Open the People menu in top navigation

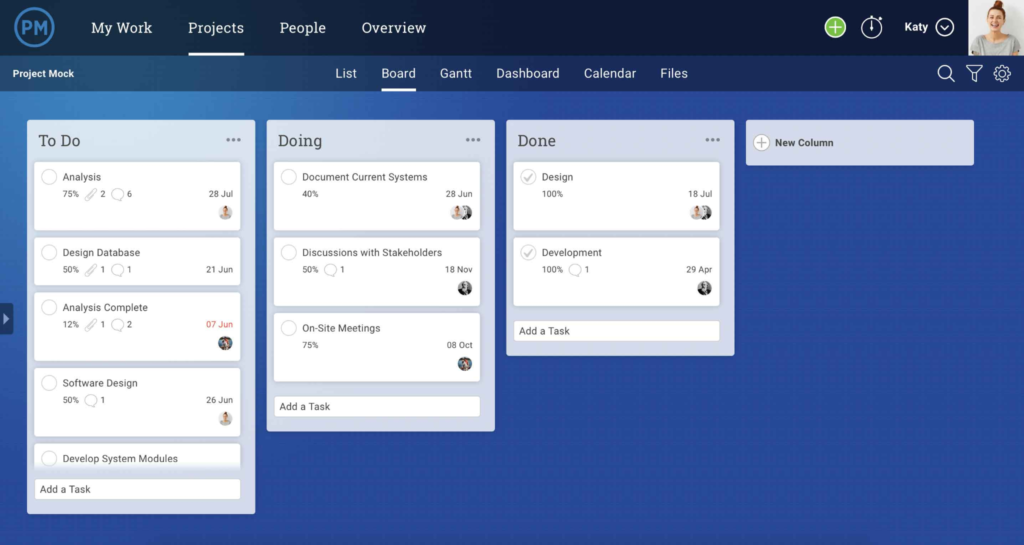coord(302,28)
